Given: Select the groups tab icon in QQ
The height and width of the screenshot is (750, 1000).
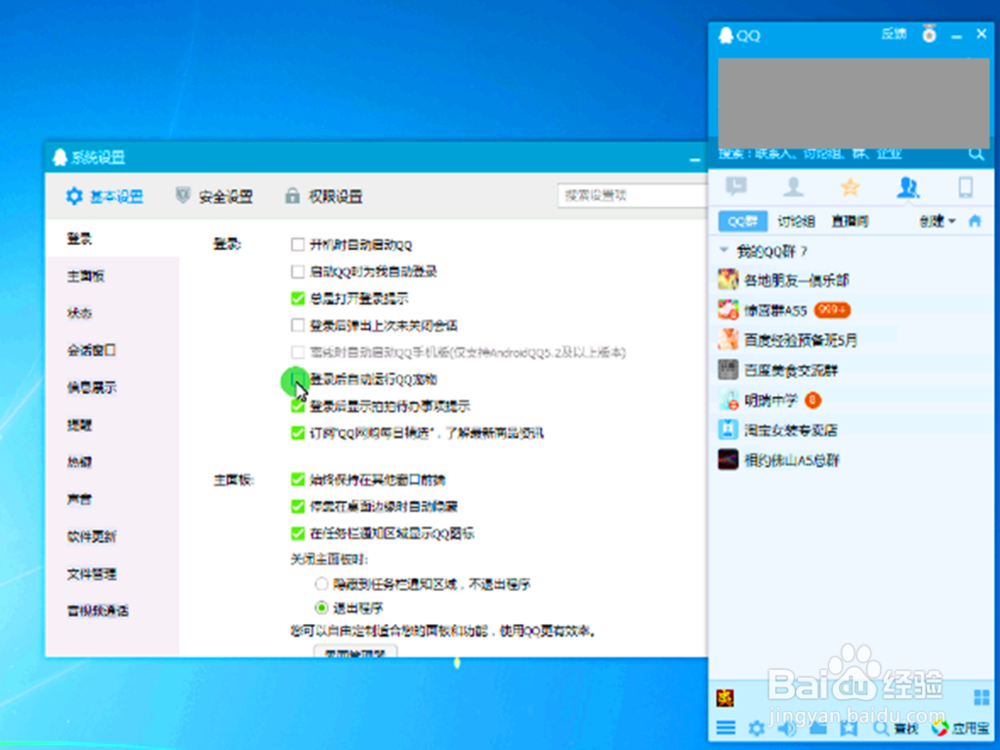Looking at the screenshot, I should coord(908,187).
